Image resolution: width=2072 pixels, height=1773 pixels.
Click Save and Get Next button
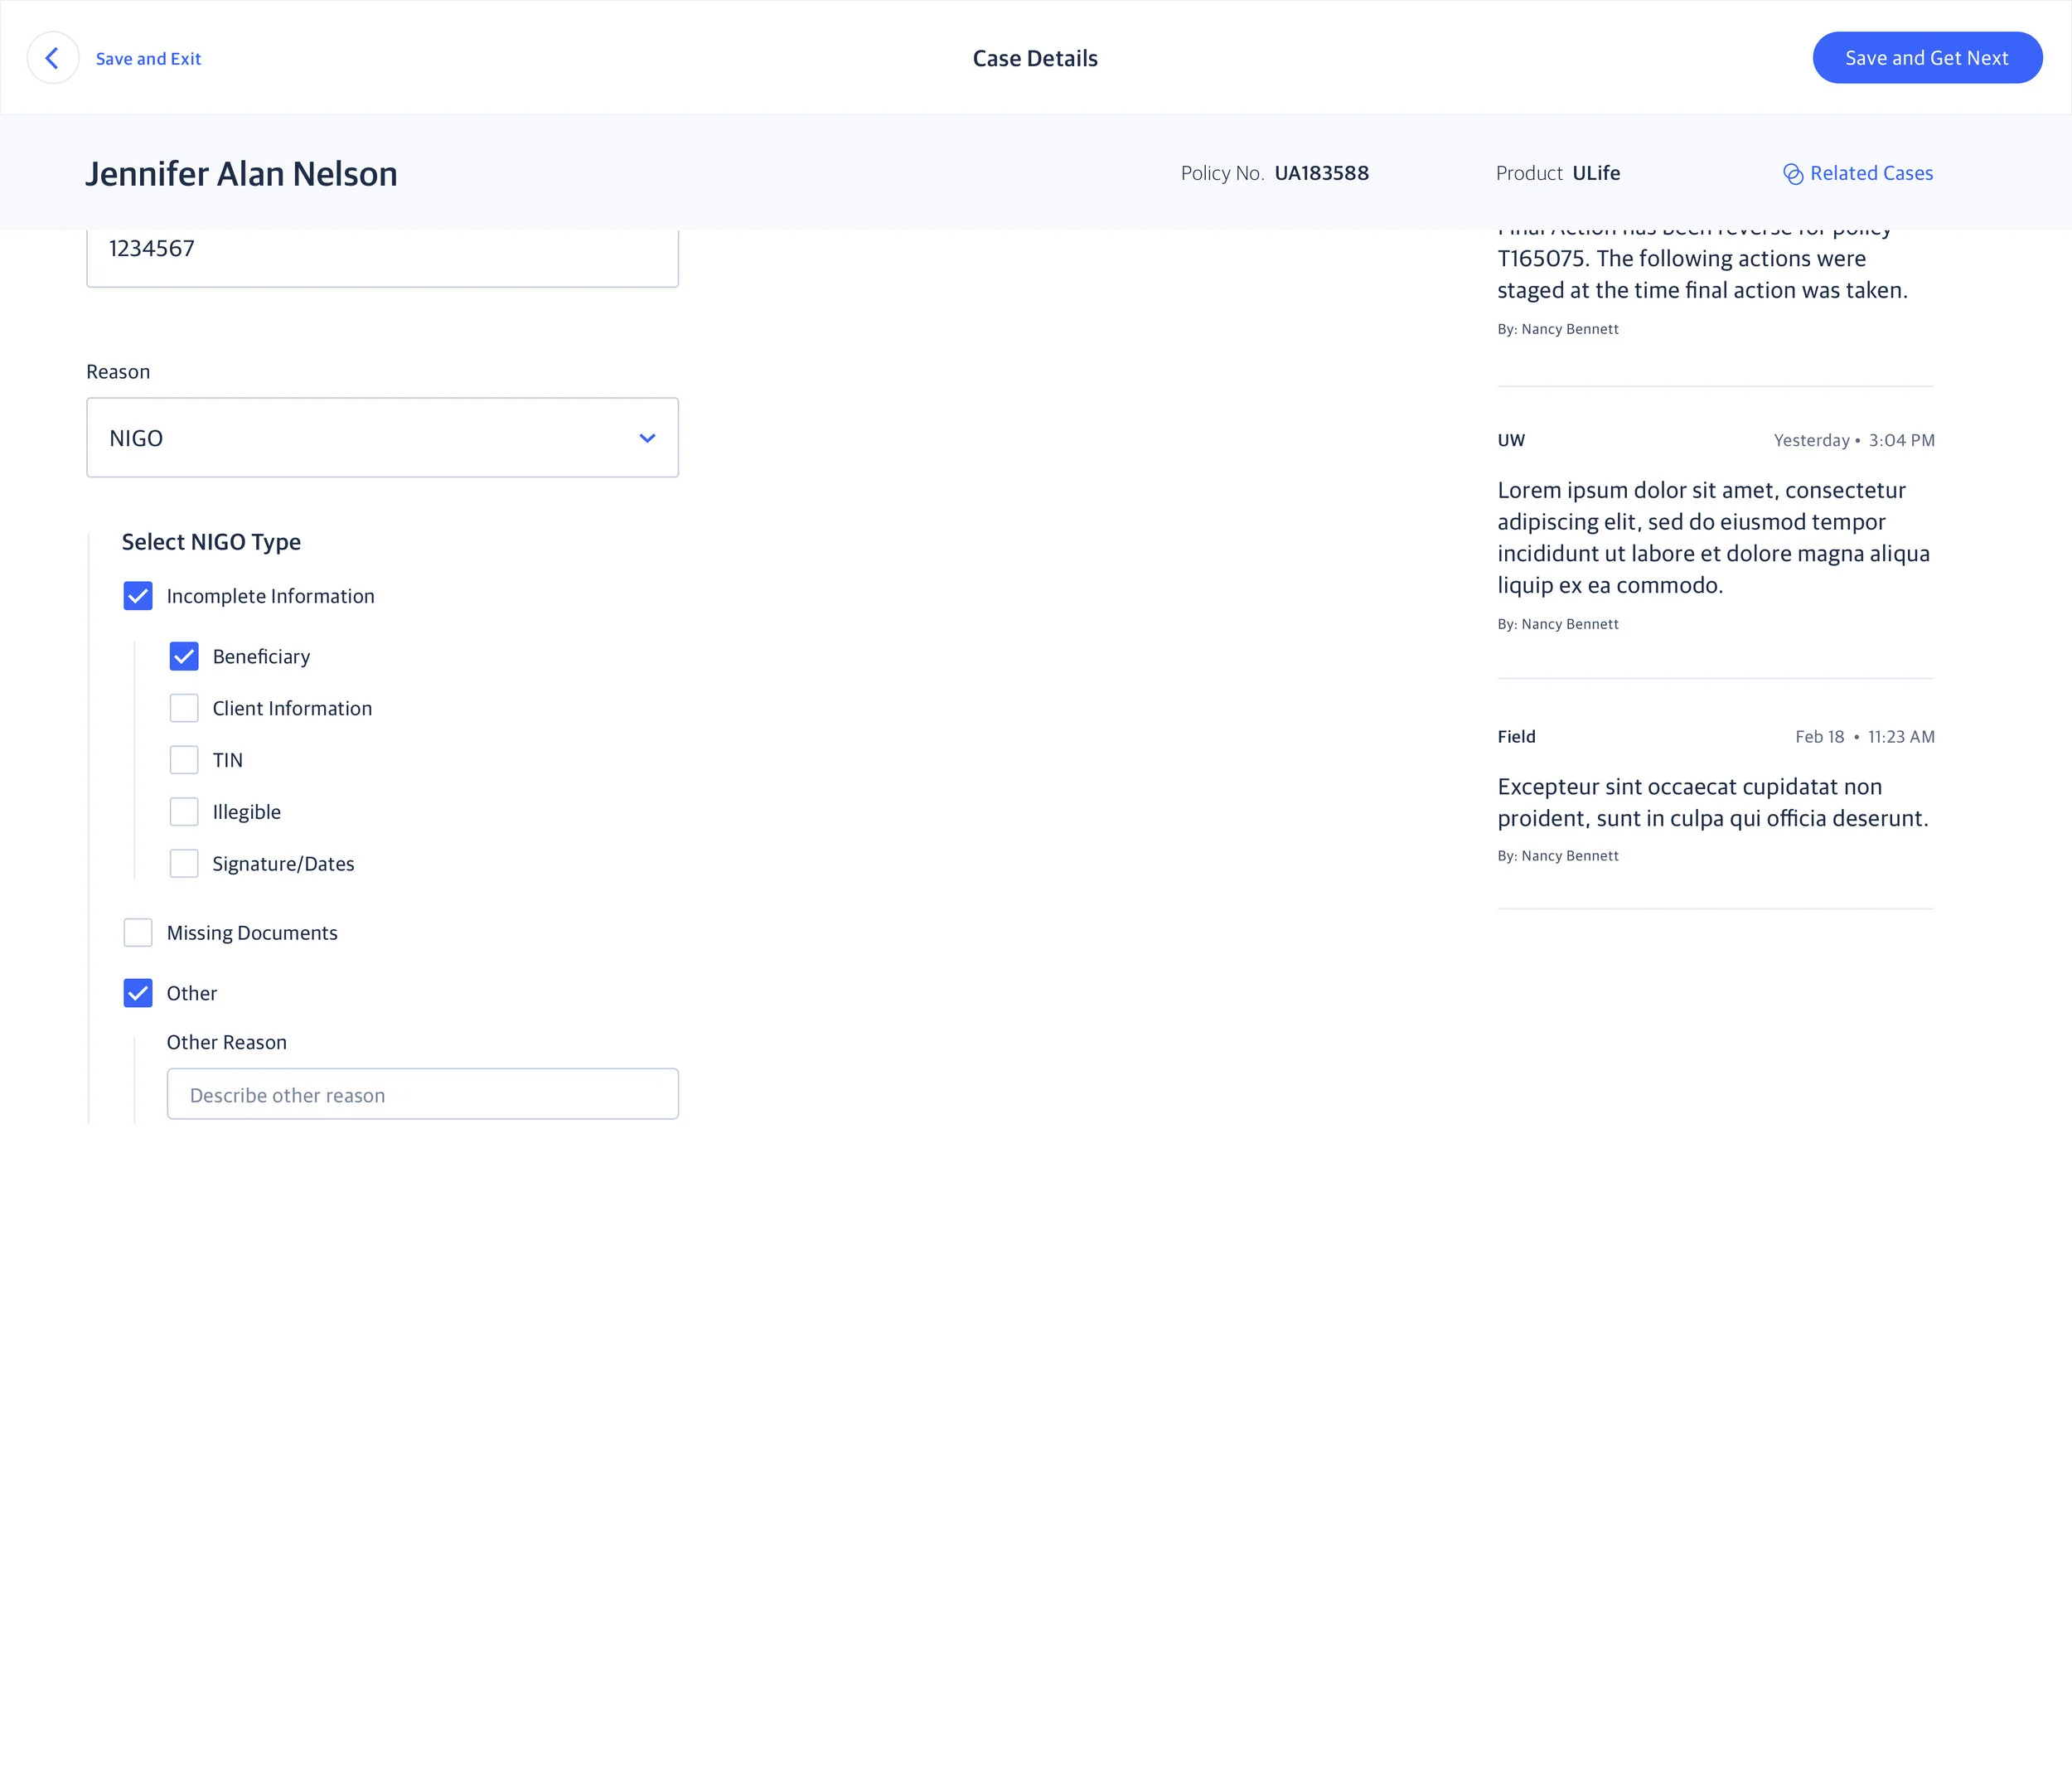pyautogui.click(x=1926, y=58)
